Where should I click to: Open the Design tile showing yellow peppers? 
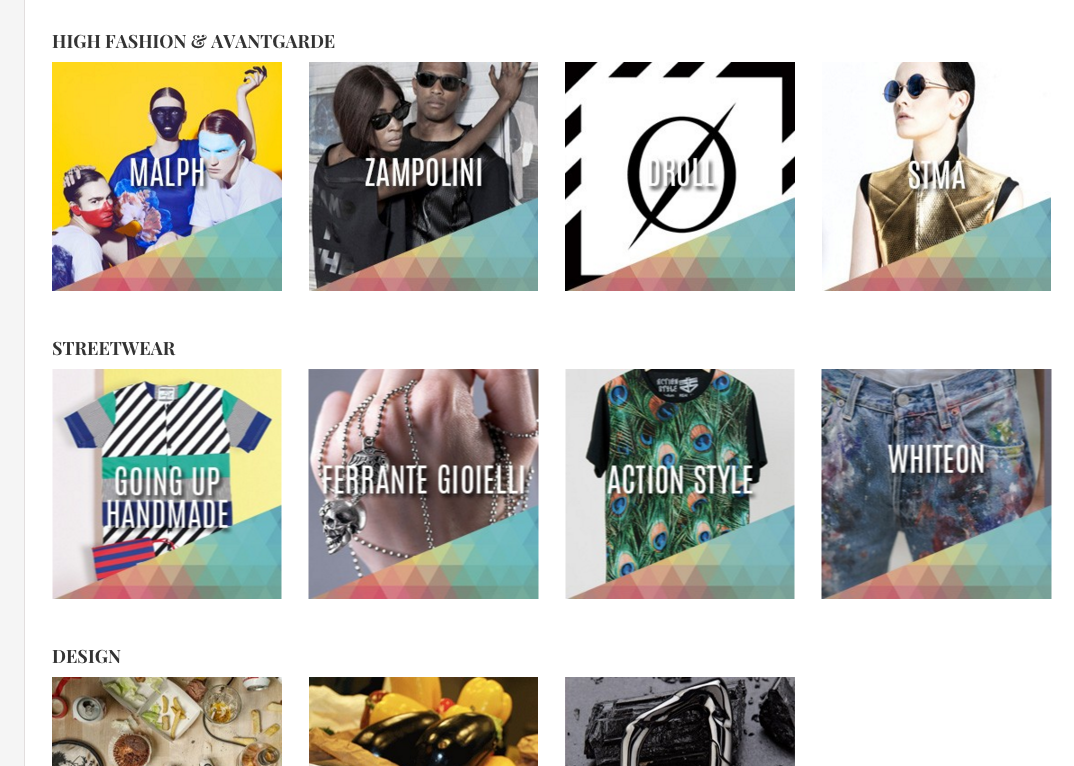pos(423,721)
